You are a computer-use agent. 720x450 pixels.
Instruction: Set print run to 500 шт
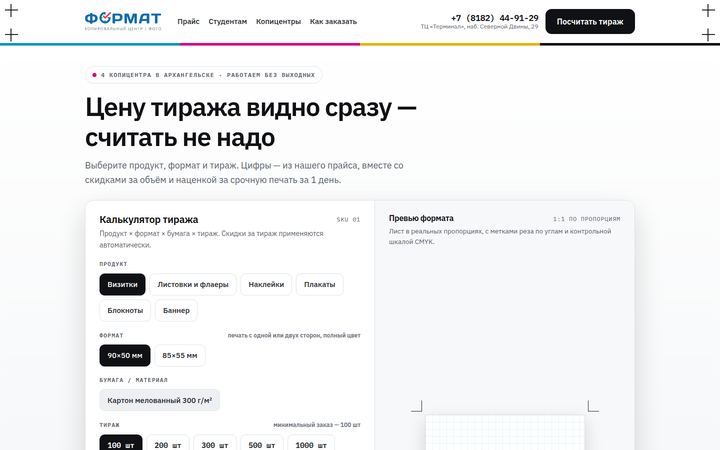[x=262, y=443]
